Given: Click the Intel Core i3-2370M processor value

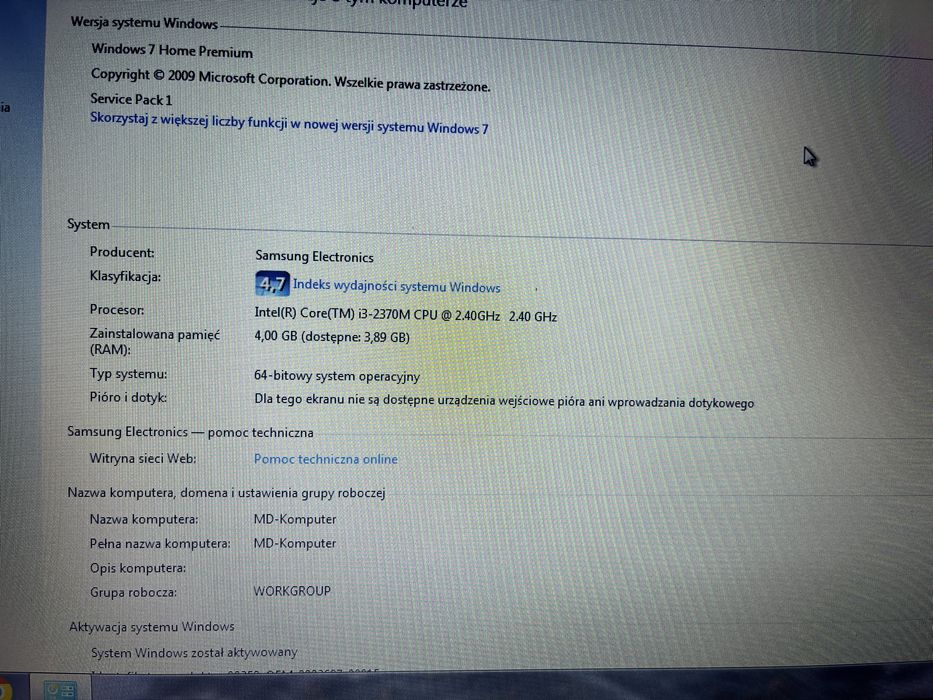Looking at the screenshot, I should point(405,314).
